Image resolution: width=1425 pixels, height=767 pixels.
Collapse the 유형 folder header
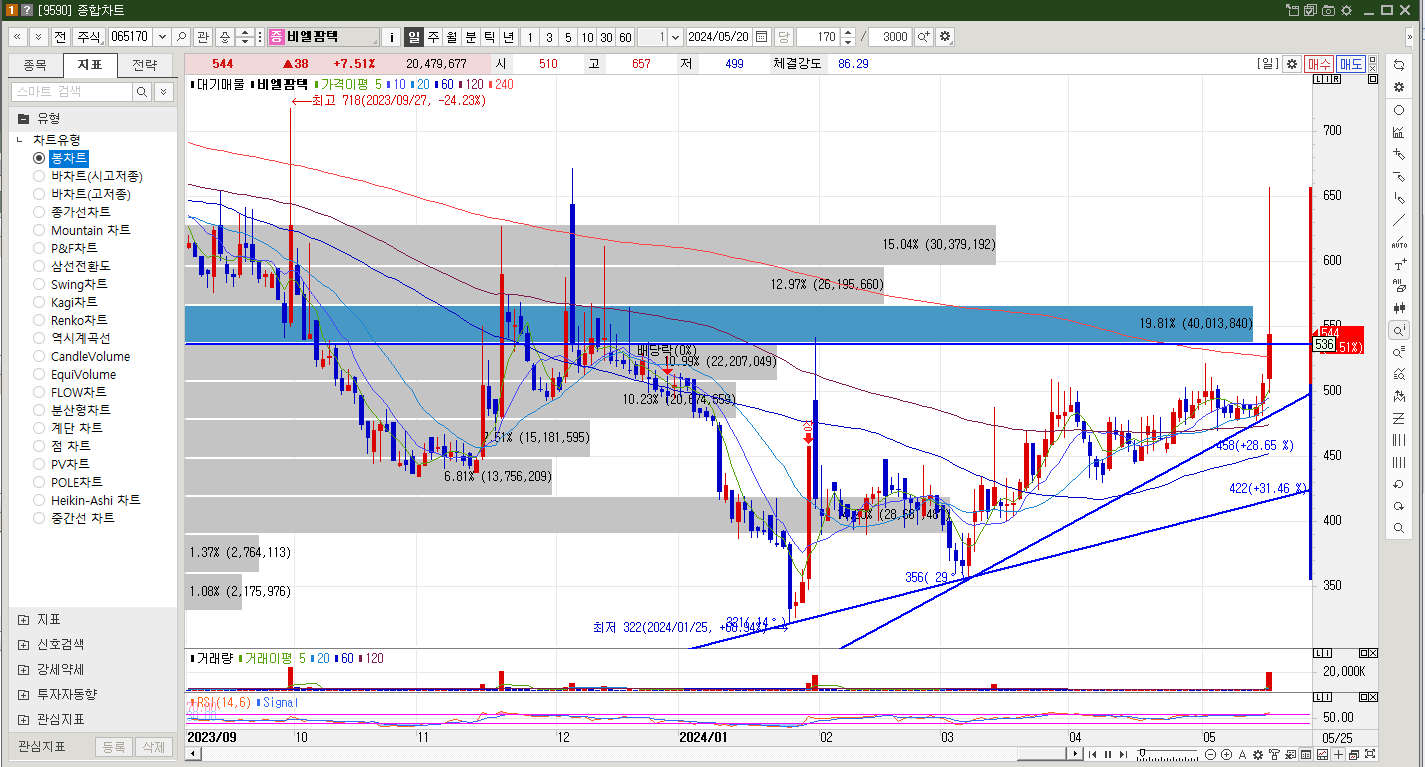pyautogui.click(x=92, y=118)
